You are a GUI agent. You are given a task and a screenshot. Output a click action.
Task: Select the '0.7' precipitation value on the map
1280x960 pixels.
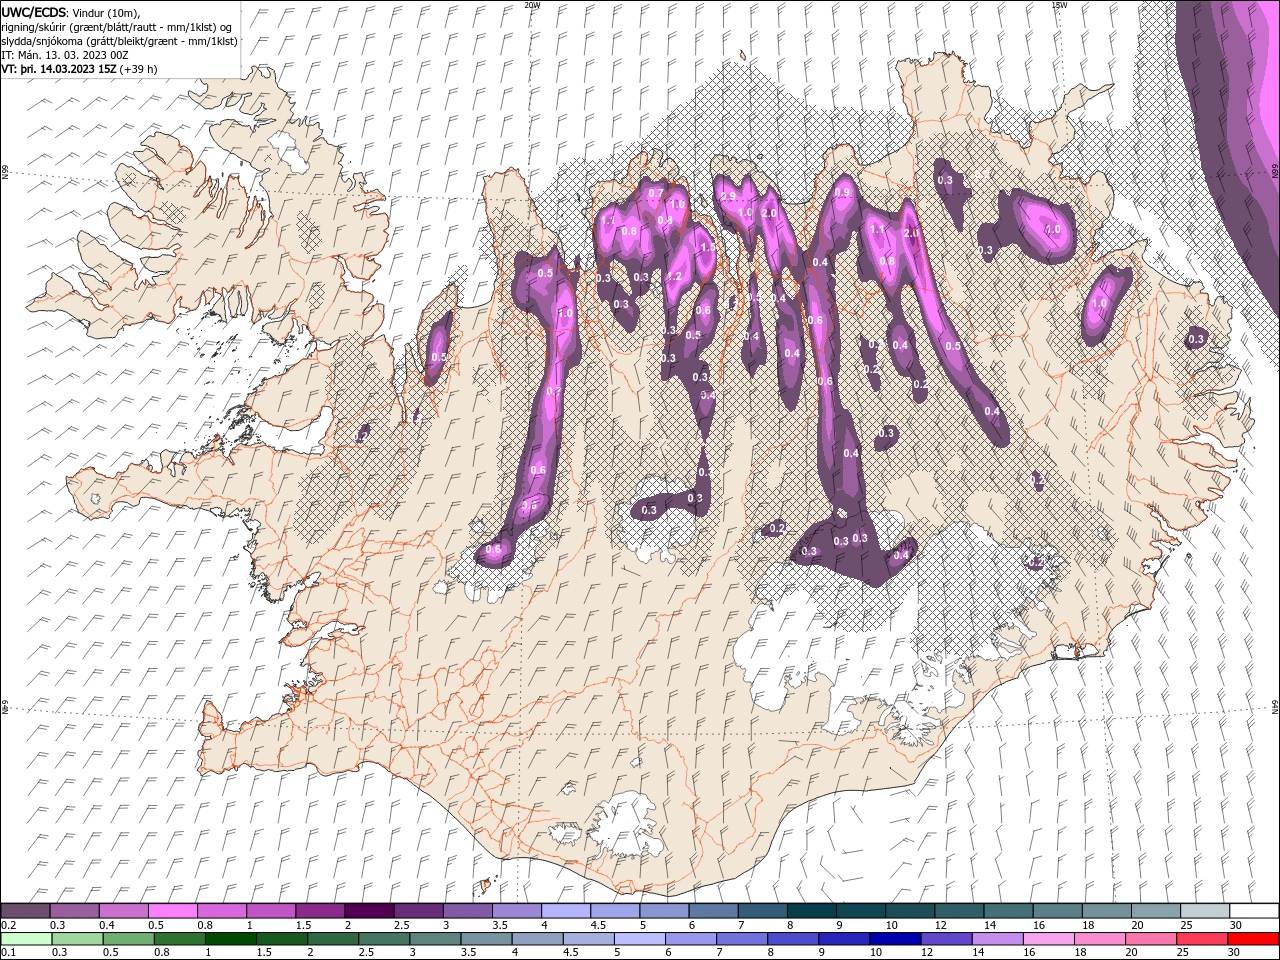656,193
